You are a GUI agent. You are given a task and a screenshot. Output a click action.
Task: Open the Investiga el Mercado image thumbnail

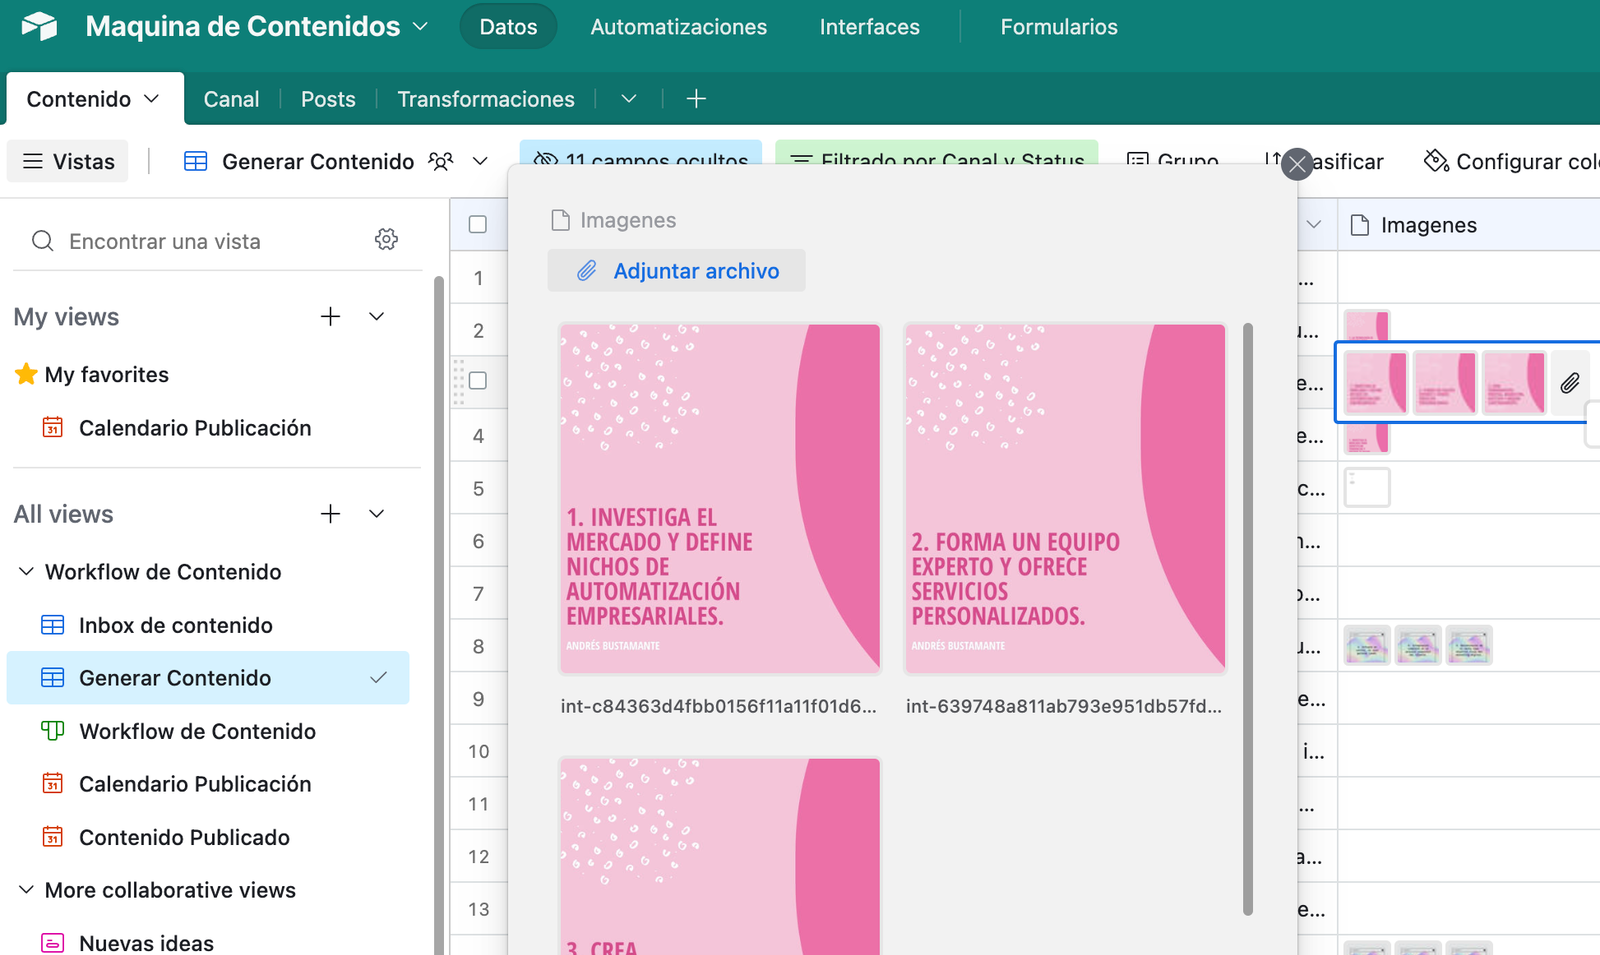point(720,498)
